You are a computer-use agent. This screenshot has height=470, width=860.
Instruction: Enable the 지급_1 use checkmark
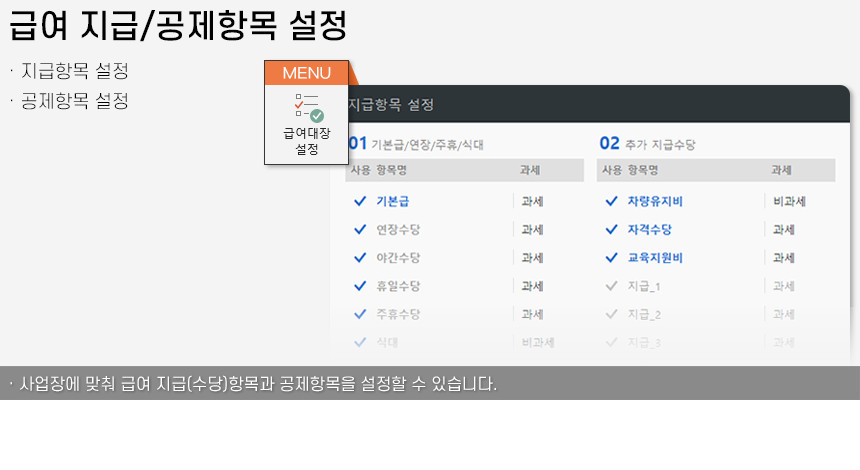tap(611, 286)
